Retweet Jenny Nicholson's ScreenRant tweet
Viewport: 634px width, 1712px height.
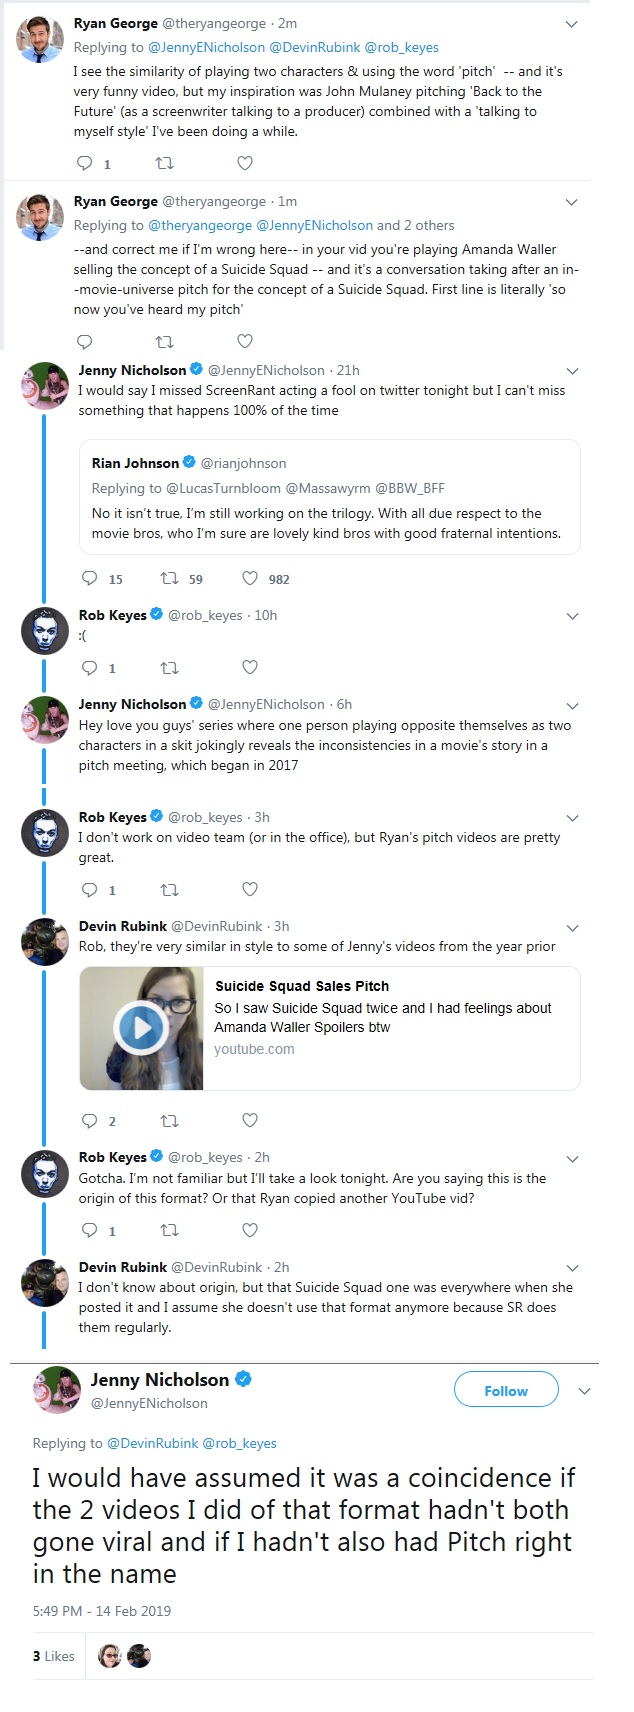pos(170,578)
